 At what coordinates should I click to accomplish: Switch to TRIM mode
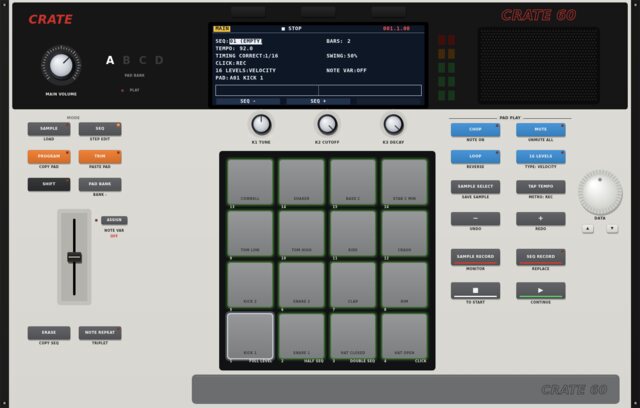point(100,157)
